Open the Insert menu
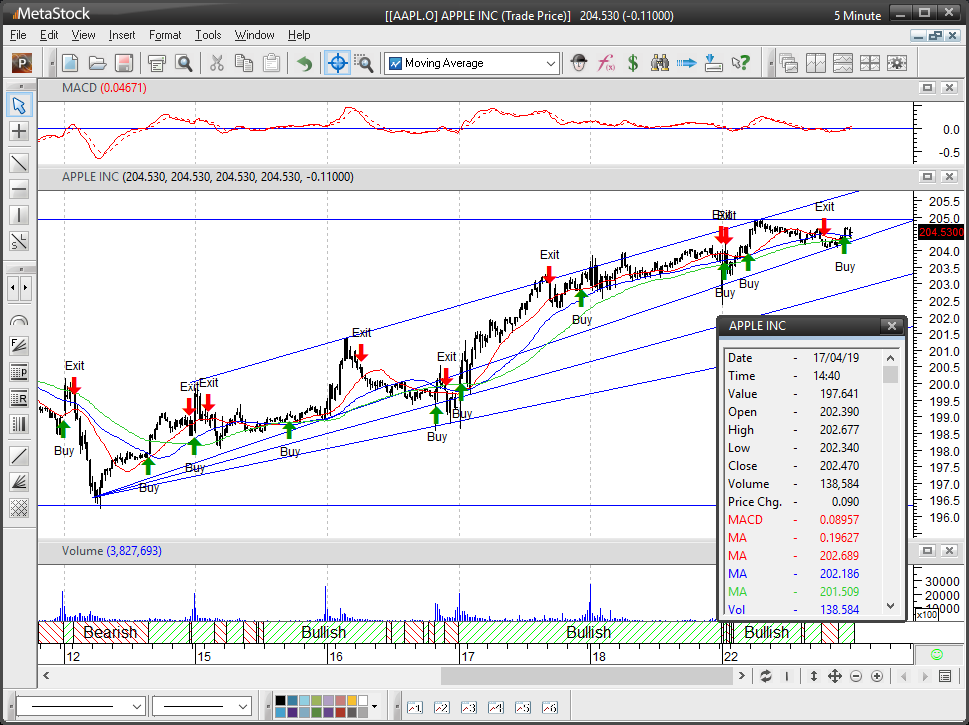Screen dimensions: 969x725 click(122, 35)
